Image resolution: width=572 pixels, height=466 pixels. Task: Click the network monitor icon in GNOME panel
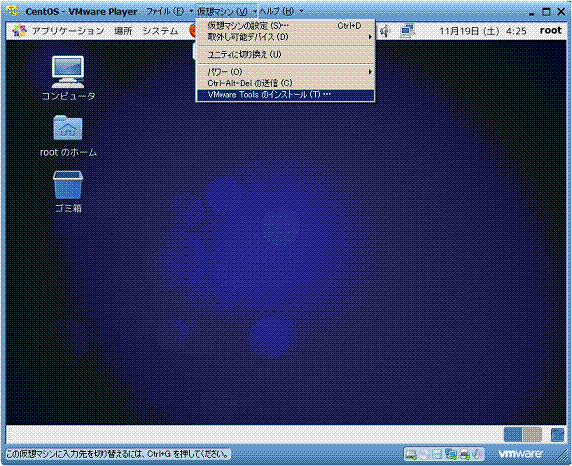[407, 31]
